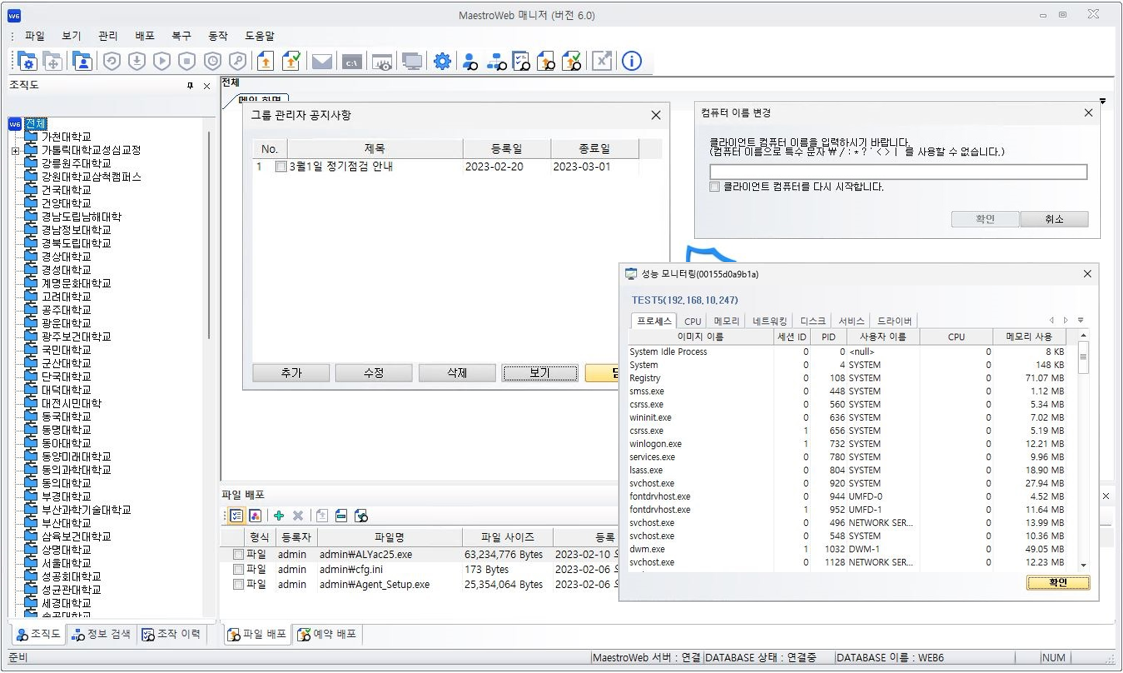Click the envelope message icon in toolbar

coord(322,61)
